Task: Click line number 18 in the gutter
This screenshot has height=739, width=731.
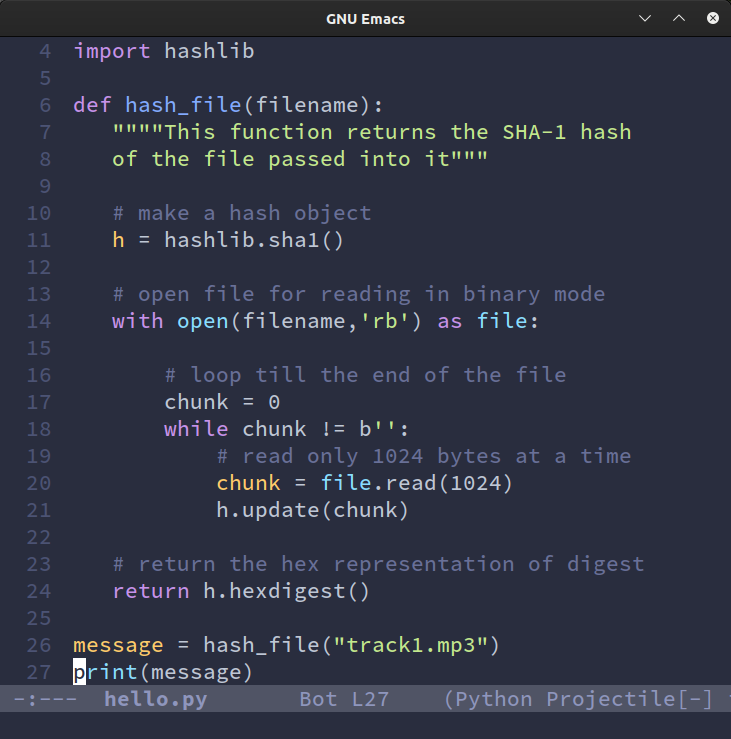Action: pos(39,429)
